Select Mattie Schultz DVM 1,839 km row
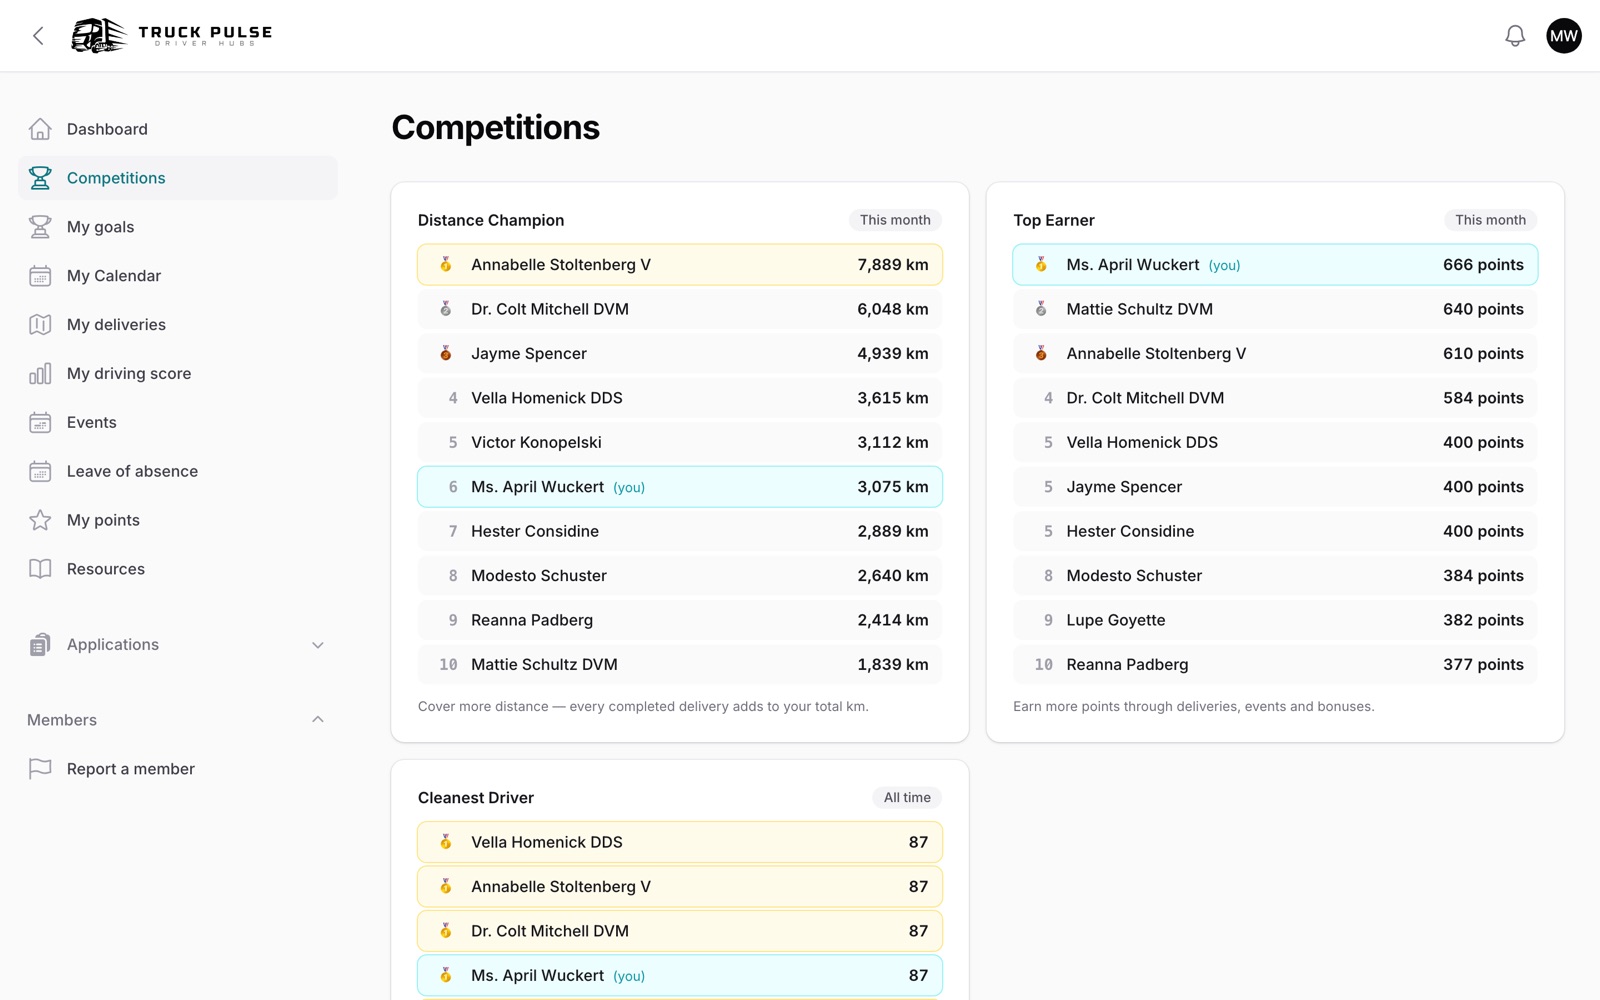Screen dimensions: 1600x1000 click(680, 664)
